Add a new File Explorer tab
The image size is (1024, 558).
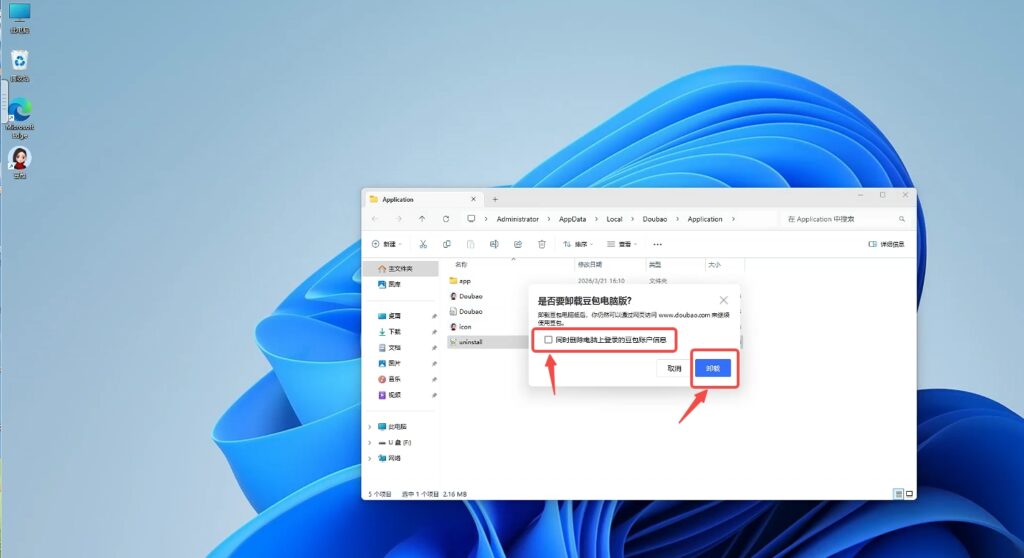point(494,199)
